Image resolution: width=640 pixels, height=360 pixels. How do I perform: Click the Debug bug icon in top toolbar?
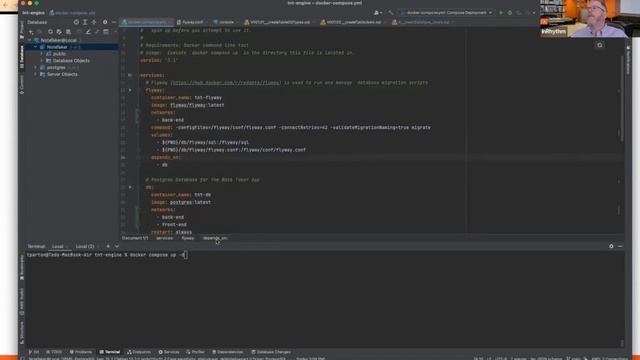point(510,13)
